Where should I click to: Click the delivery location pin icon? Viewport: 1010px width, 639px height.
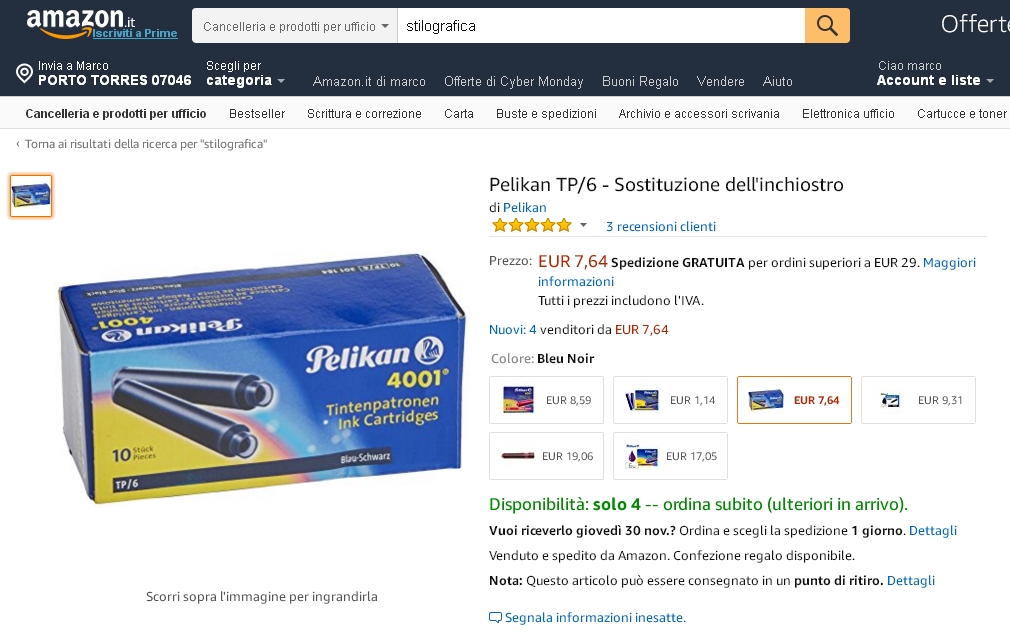(24, 73)
